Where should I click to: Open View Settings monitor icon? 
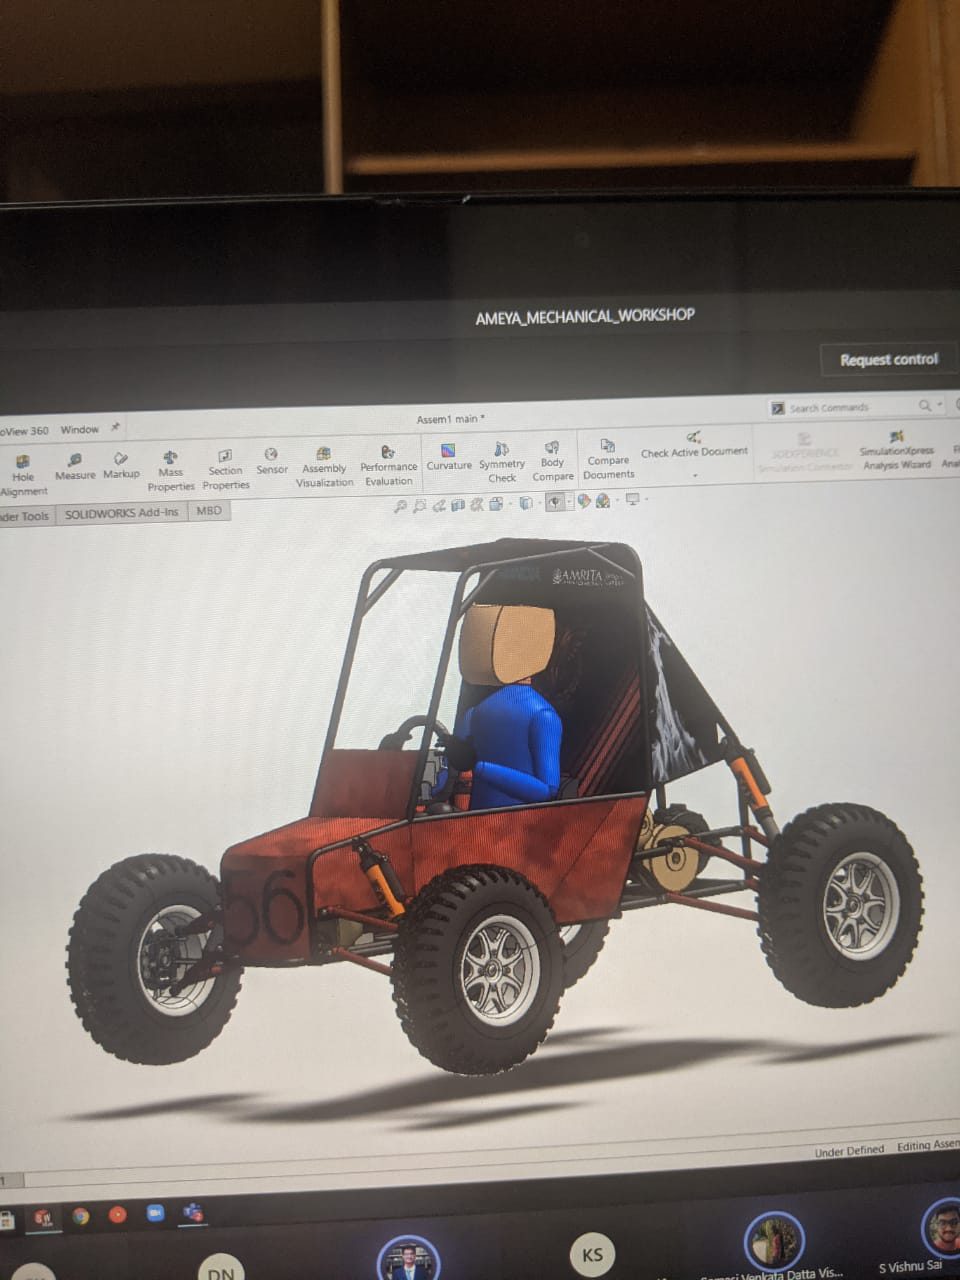632,499
